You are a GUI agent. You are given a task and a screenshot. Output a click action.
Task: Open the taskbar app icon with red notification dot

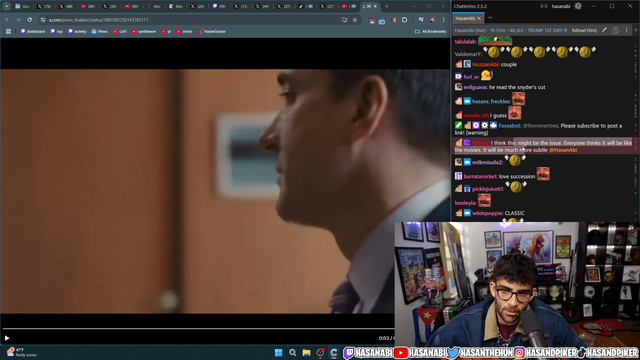[x=320, y=353]
